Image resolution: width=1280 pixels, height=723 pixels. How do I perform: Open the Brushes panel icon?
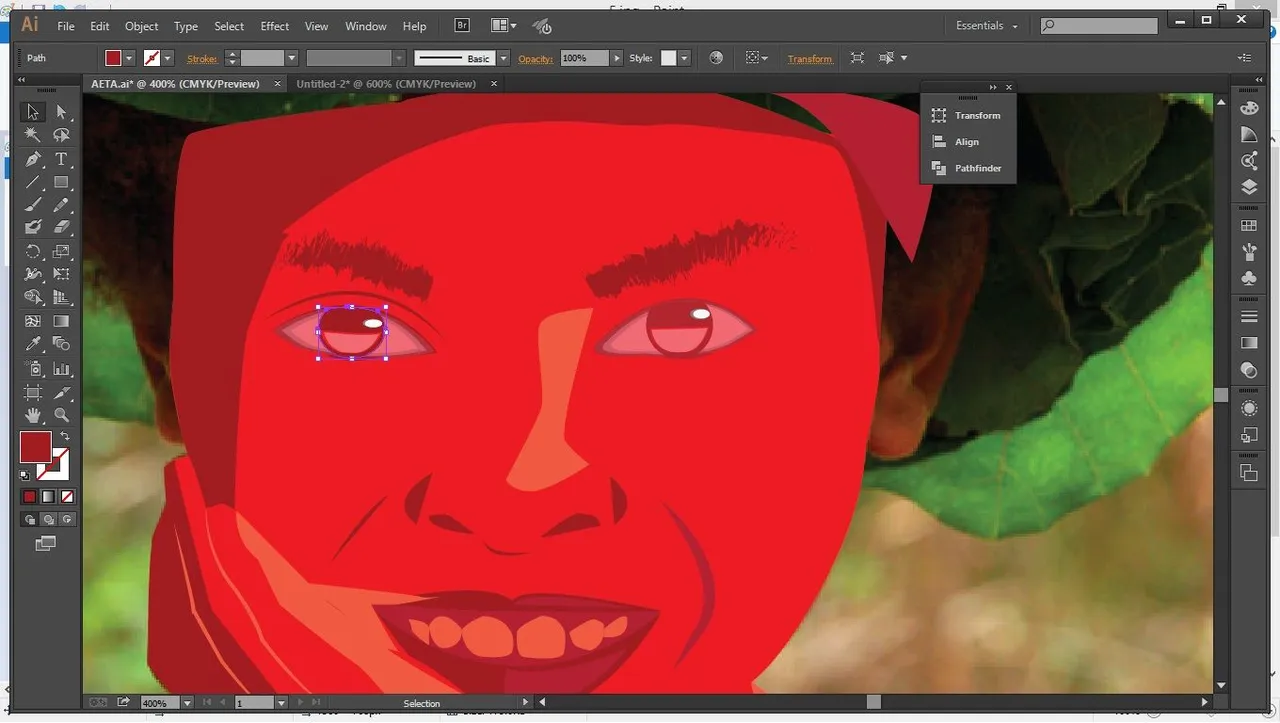coord(1249,252)
